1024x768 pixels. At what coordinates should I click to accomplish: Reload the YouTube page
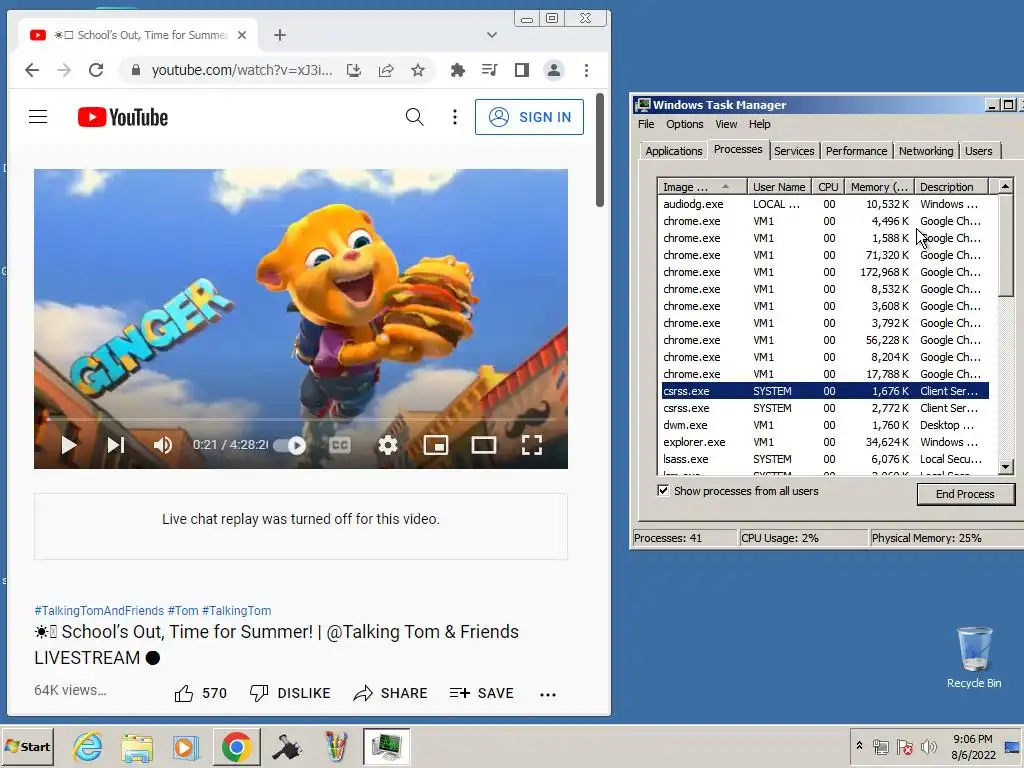tap(96, 70)
